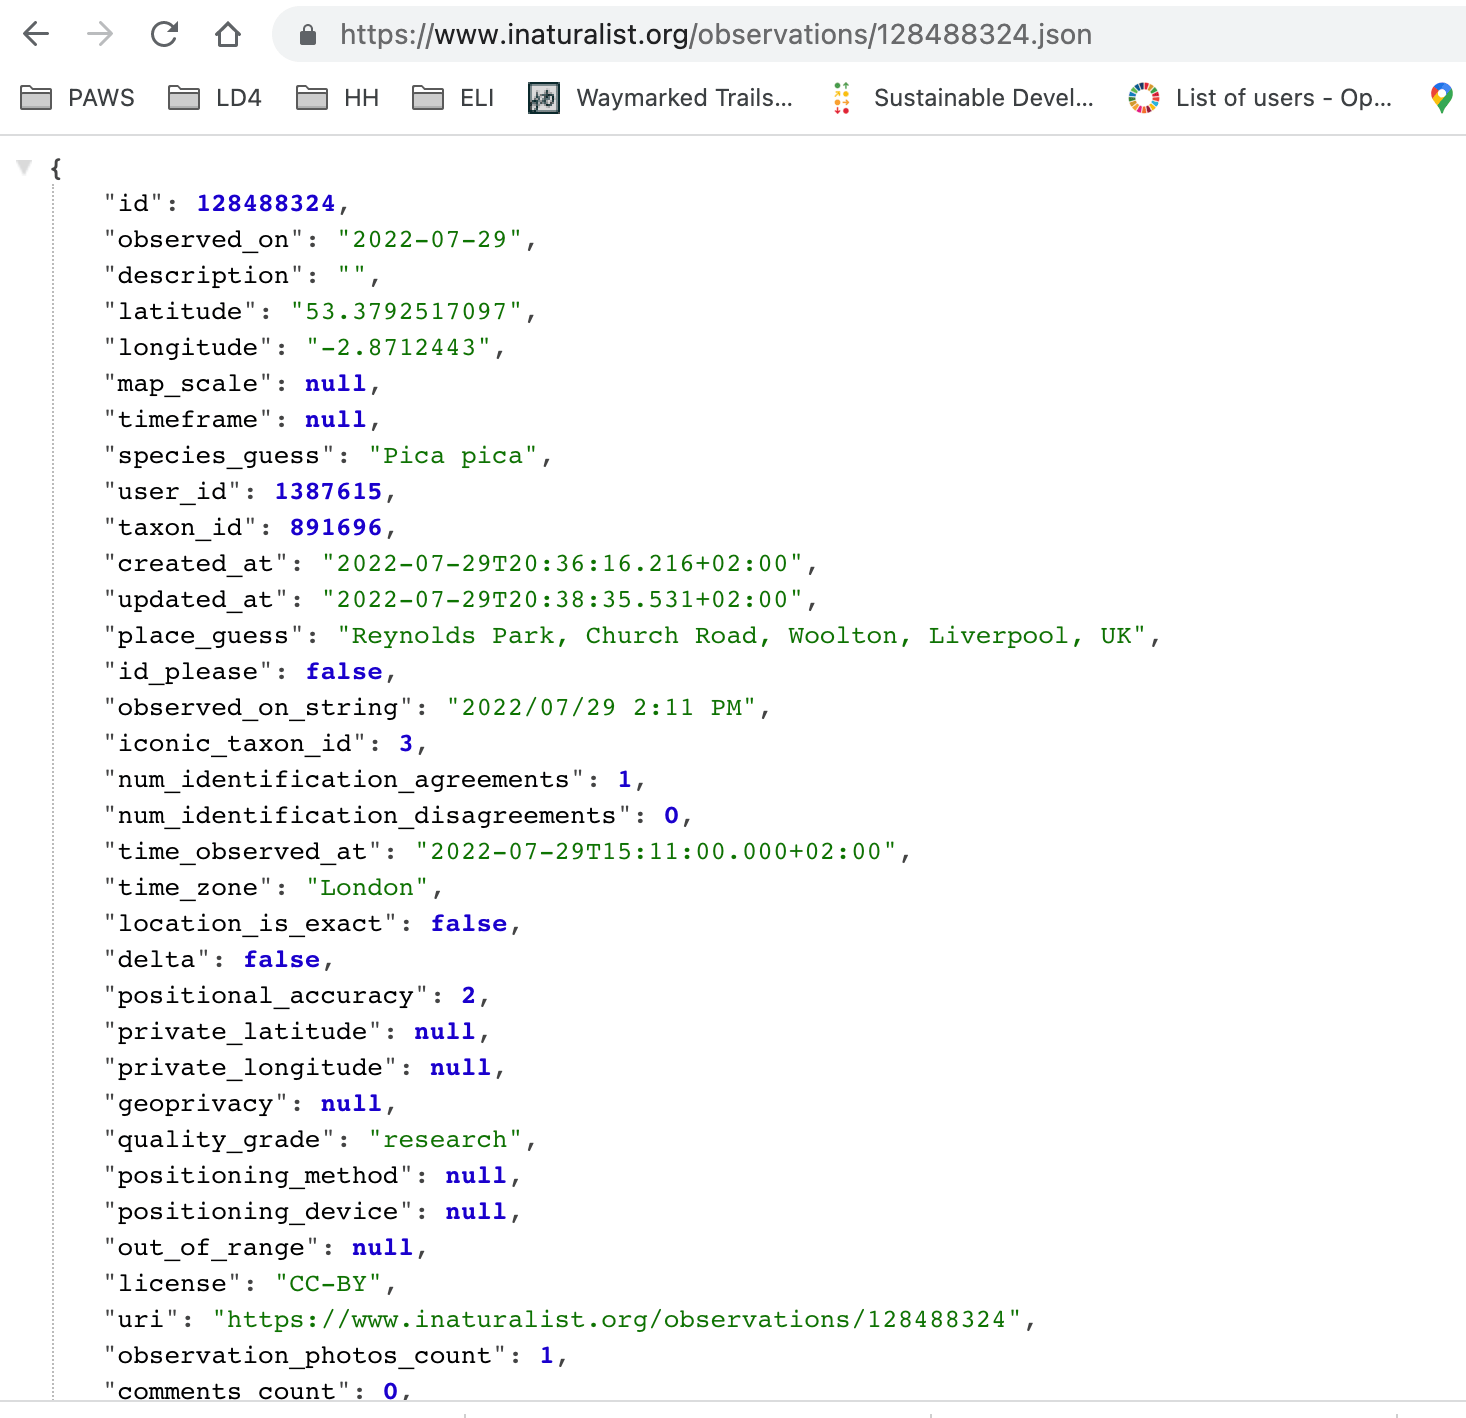The image size is (1466, 1418).
Task: Open the Google Maps pin bookmark
Action: point(1441,98)
